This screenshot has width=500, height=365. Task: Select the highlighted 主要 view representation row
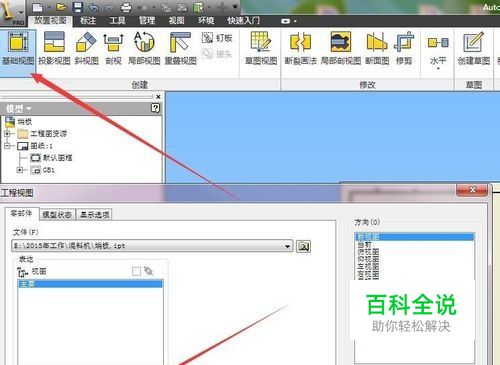[x=90, y=284]
